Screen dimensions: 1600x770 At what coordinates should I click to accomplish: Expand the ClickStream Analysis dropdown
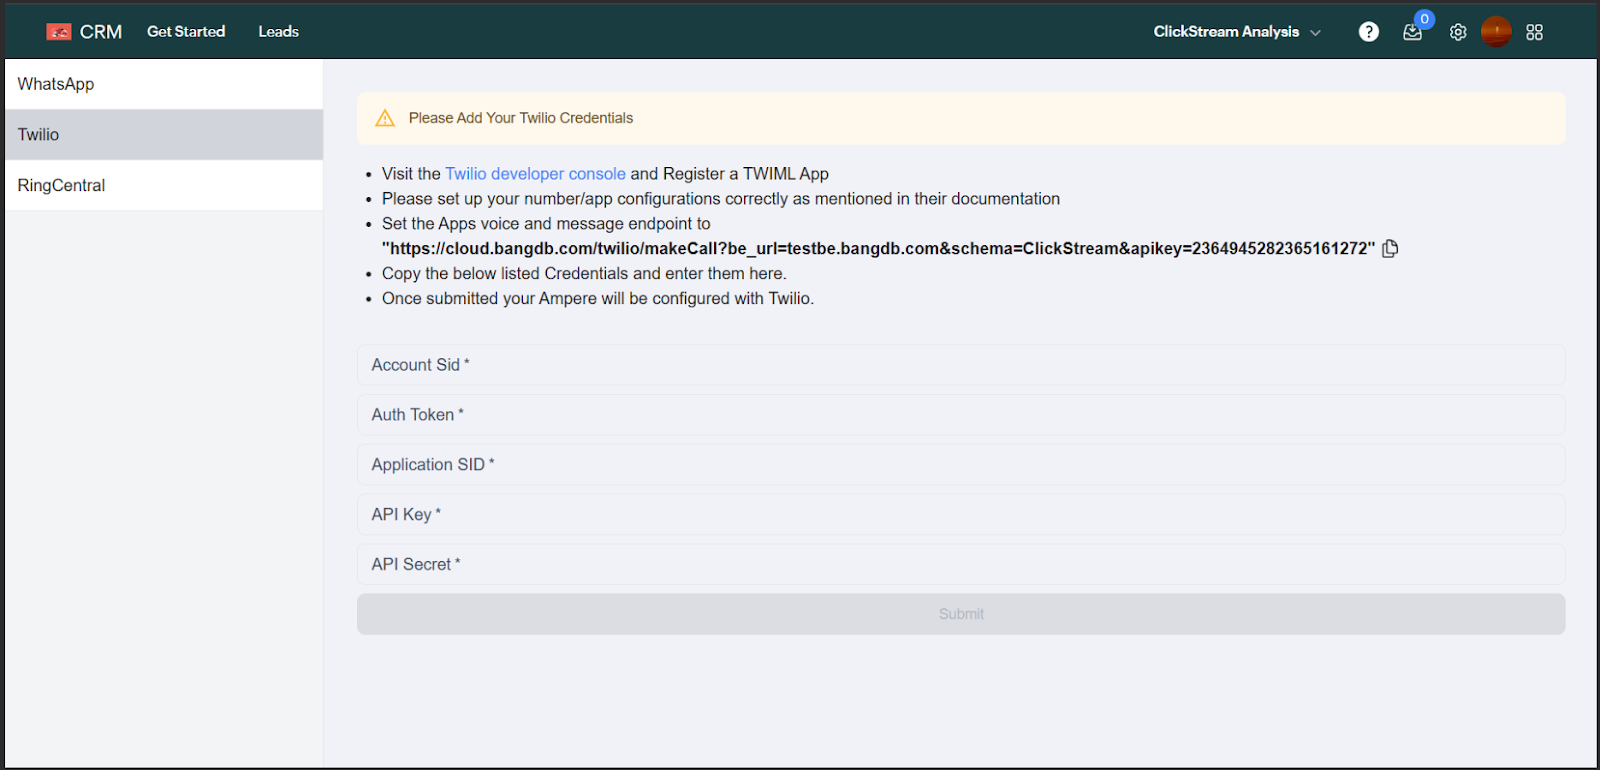pyautogui.click(x=1237, y=32)
